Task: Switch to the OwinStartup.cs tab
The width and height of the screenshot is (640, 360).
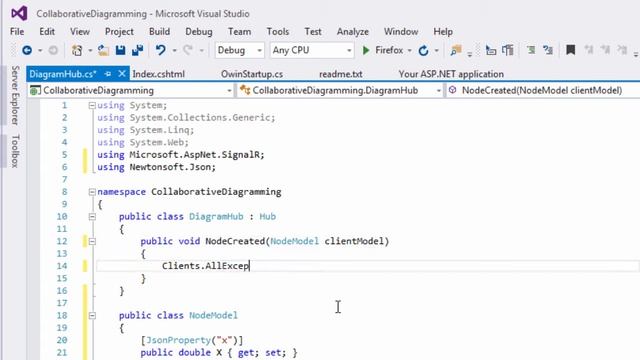Action: (252, 74)
